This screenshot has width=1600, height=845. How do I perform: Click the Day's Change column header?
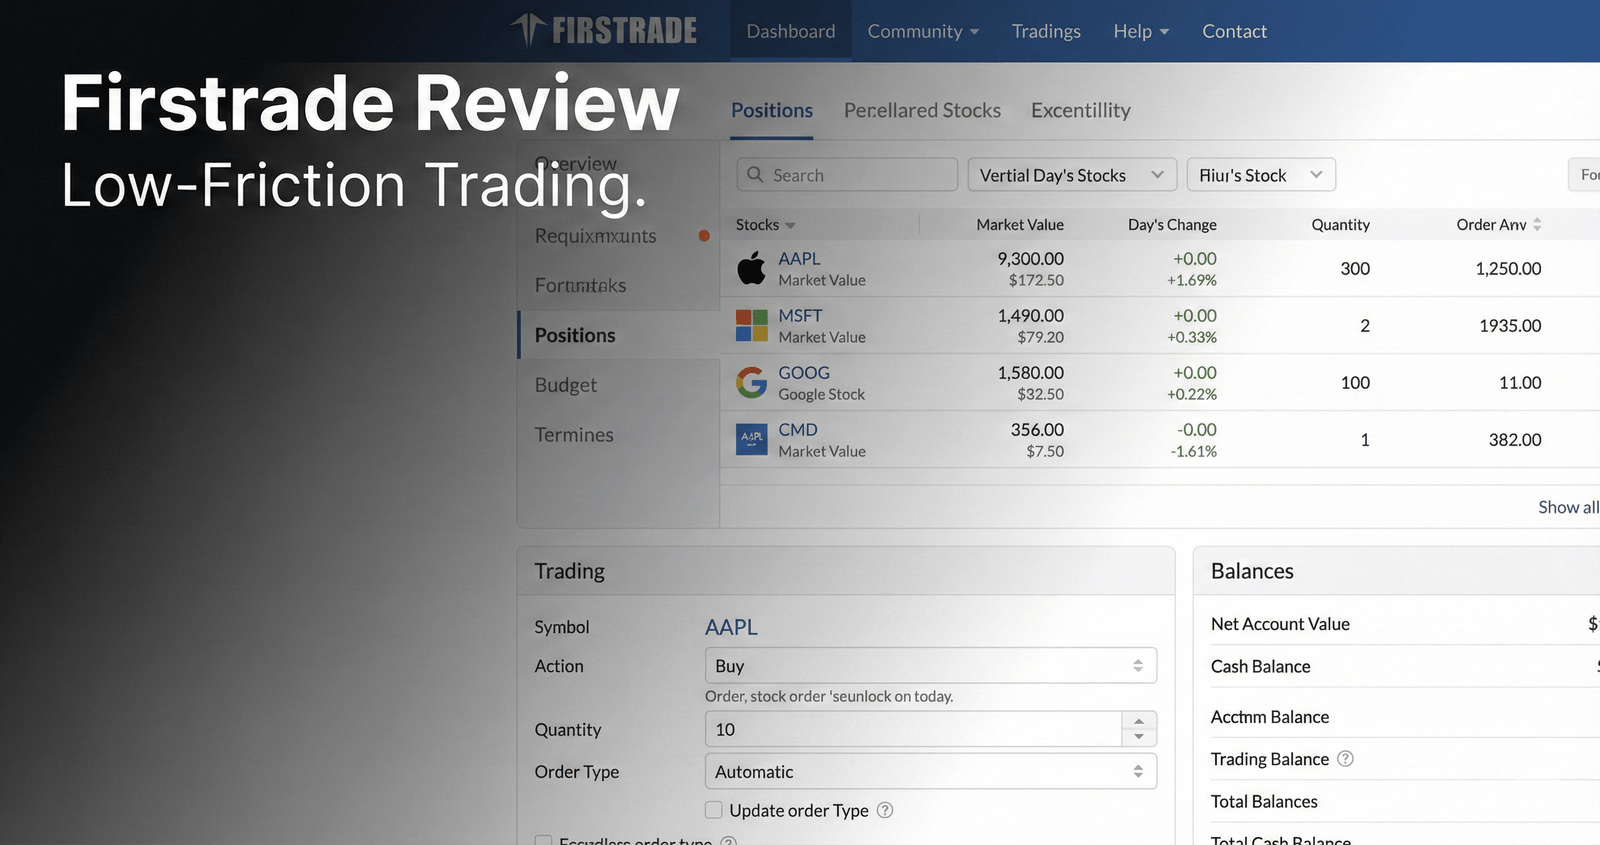point(1172,225)
